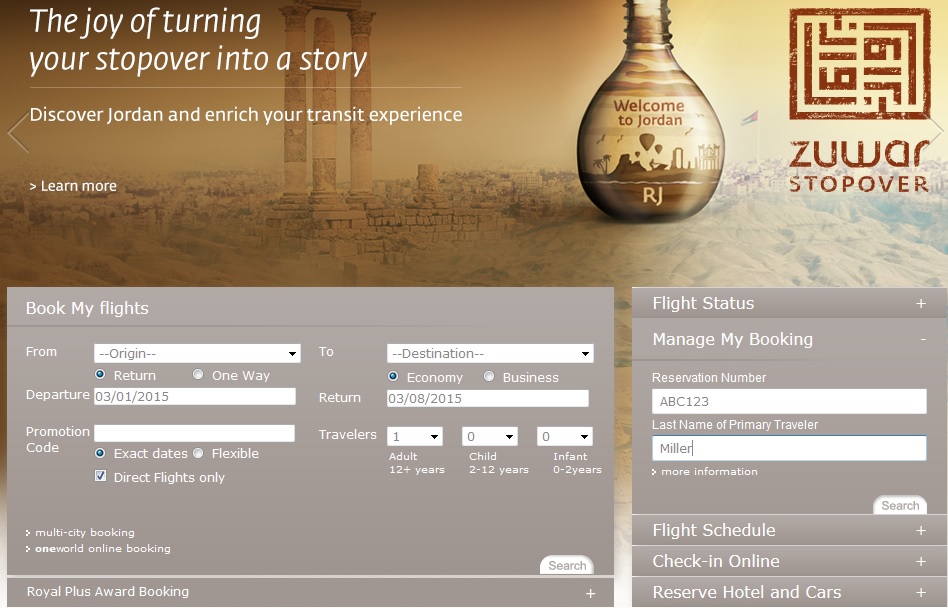Expand Flight Schedule plus icon
The width and height of the screenshot is (948, 608).
tap(920, 531)
